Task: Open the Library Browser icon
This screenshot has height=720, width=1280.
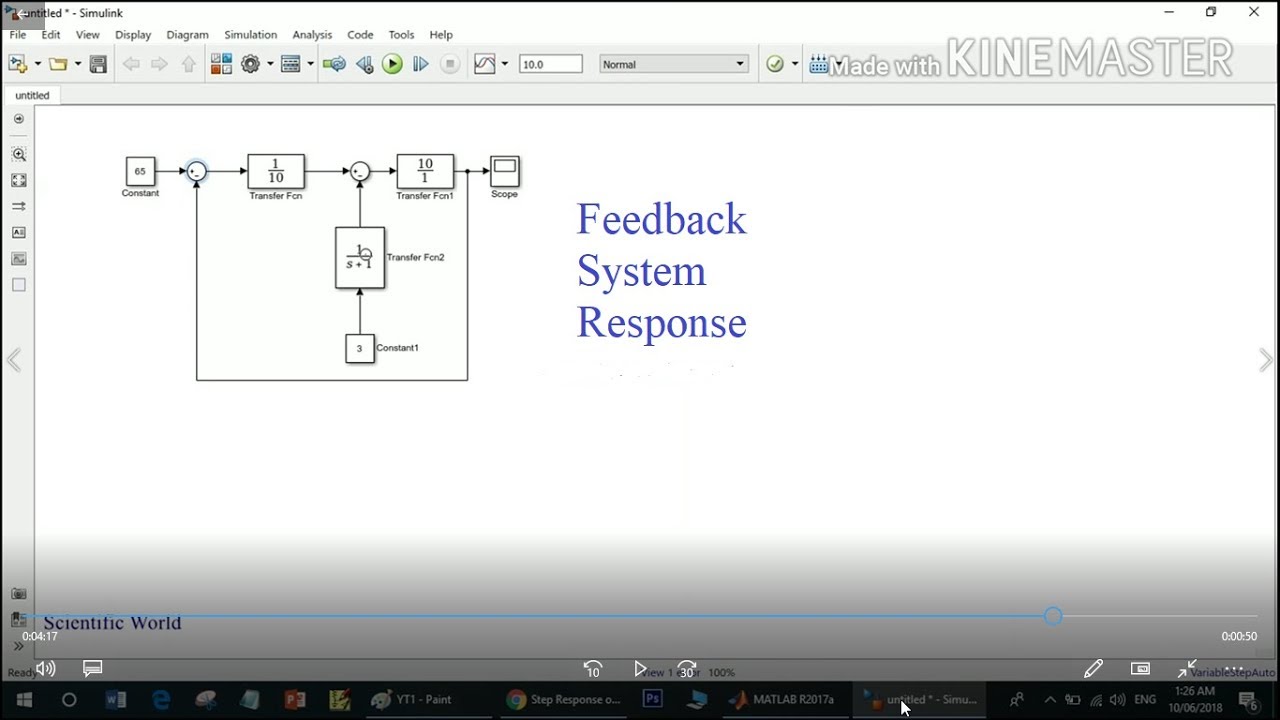Action: [x=221, y=64]
